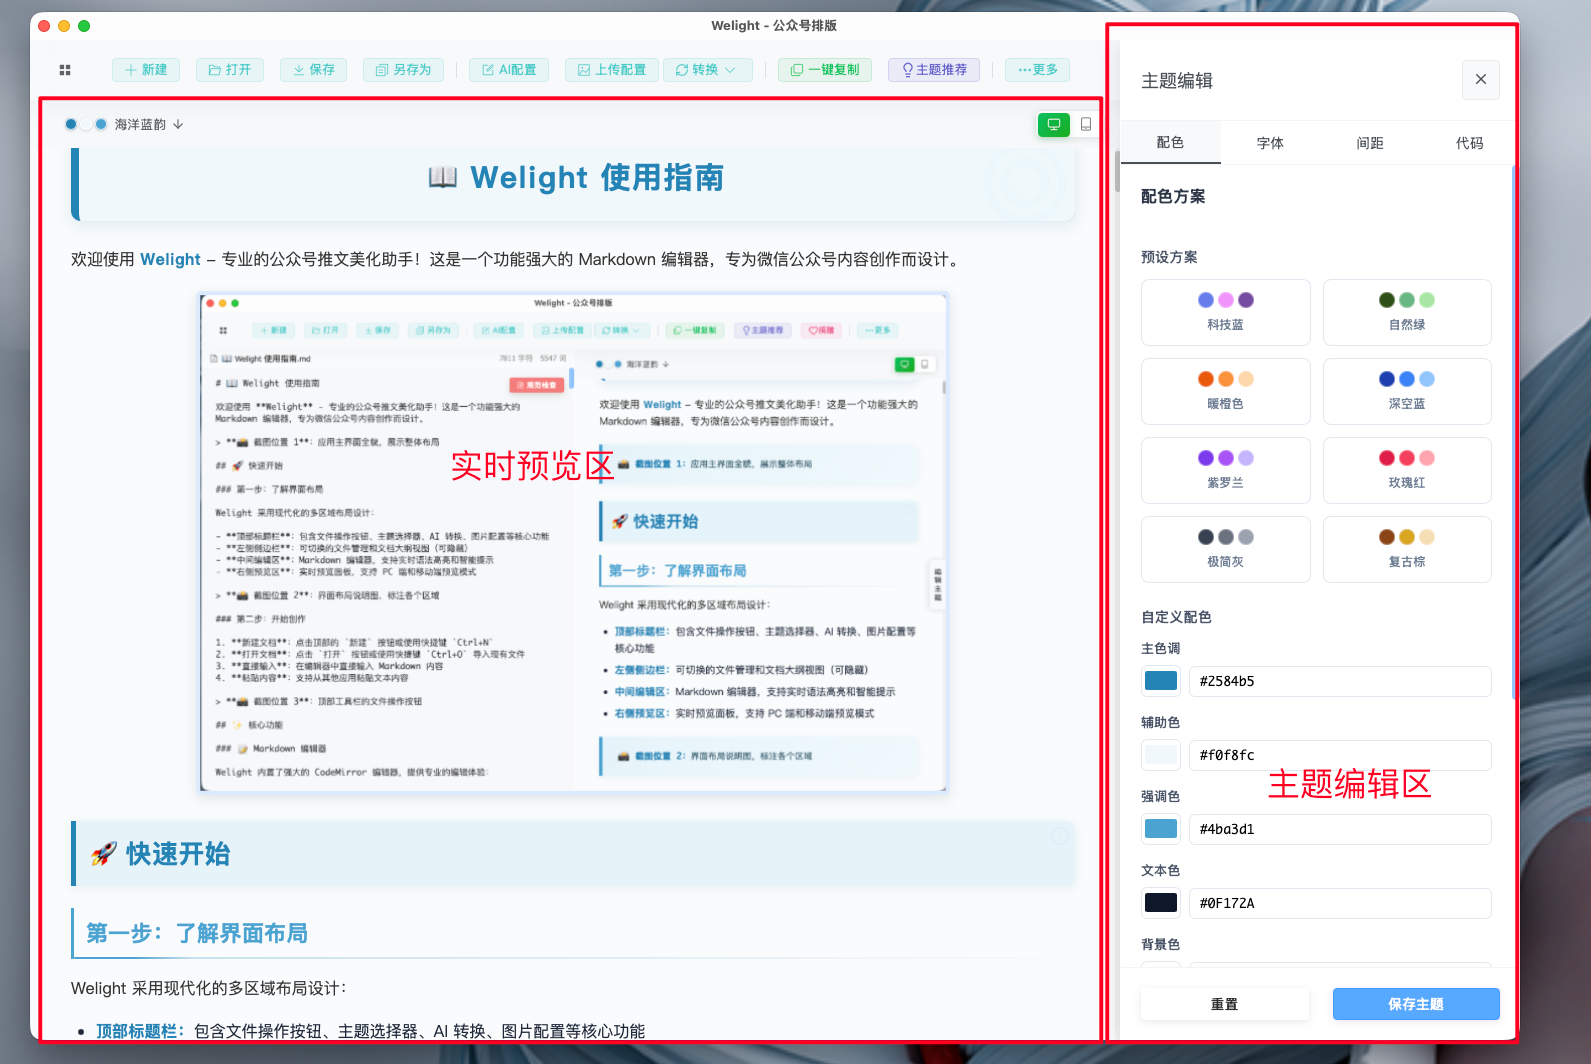Click the 另存为 toolbar button
This screenshot has height=1064, width=1591.
pos(403,70)
